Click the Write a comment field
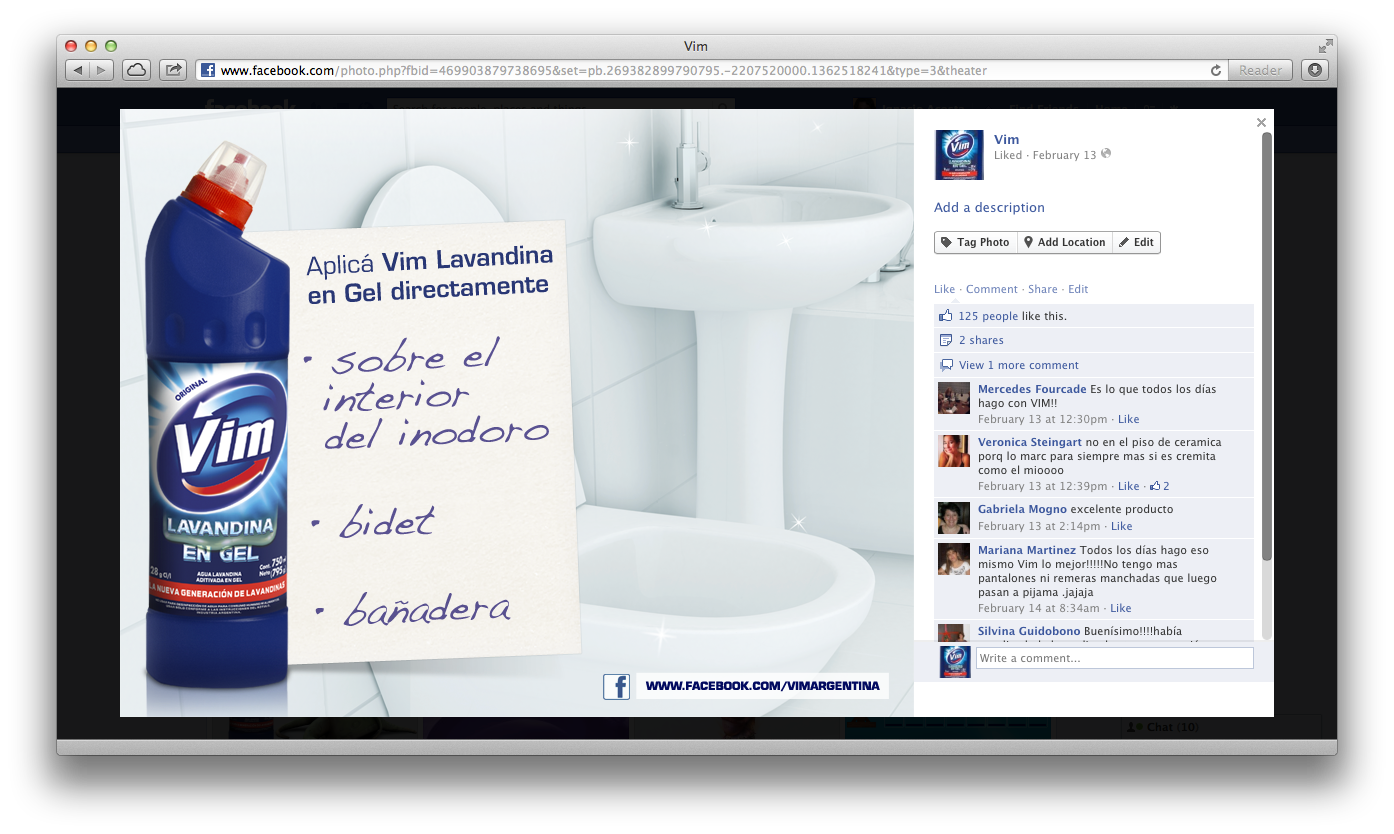1394x834 pixels. coord(1114,658)
